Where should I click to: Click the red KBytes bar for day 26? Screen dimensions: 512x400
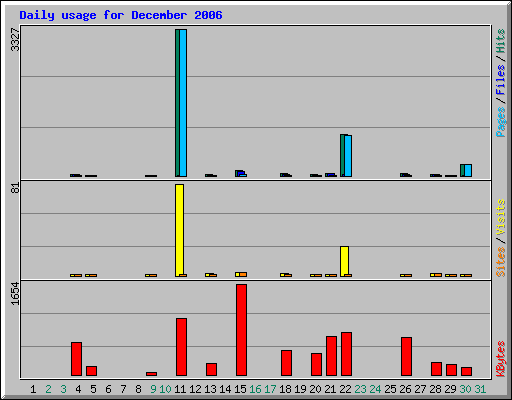point(406,357)
